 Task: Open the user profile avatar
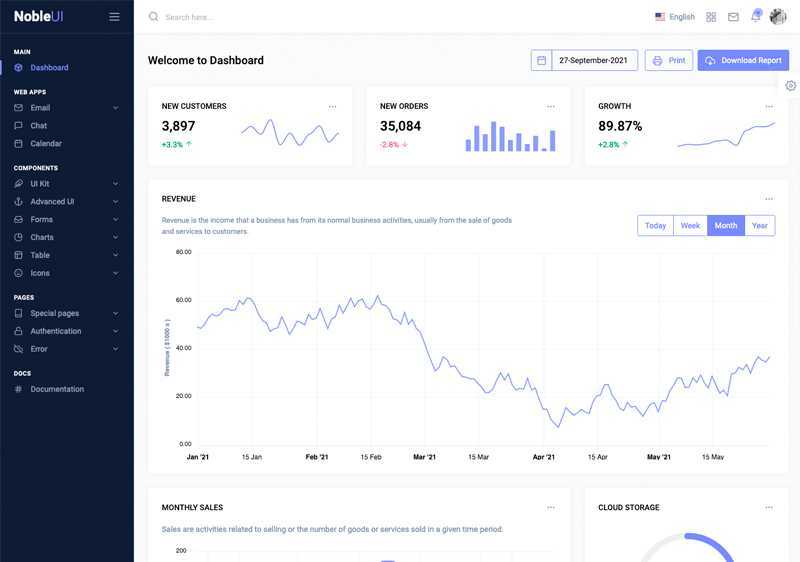click(x=778, y=17)
